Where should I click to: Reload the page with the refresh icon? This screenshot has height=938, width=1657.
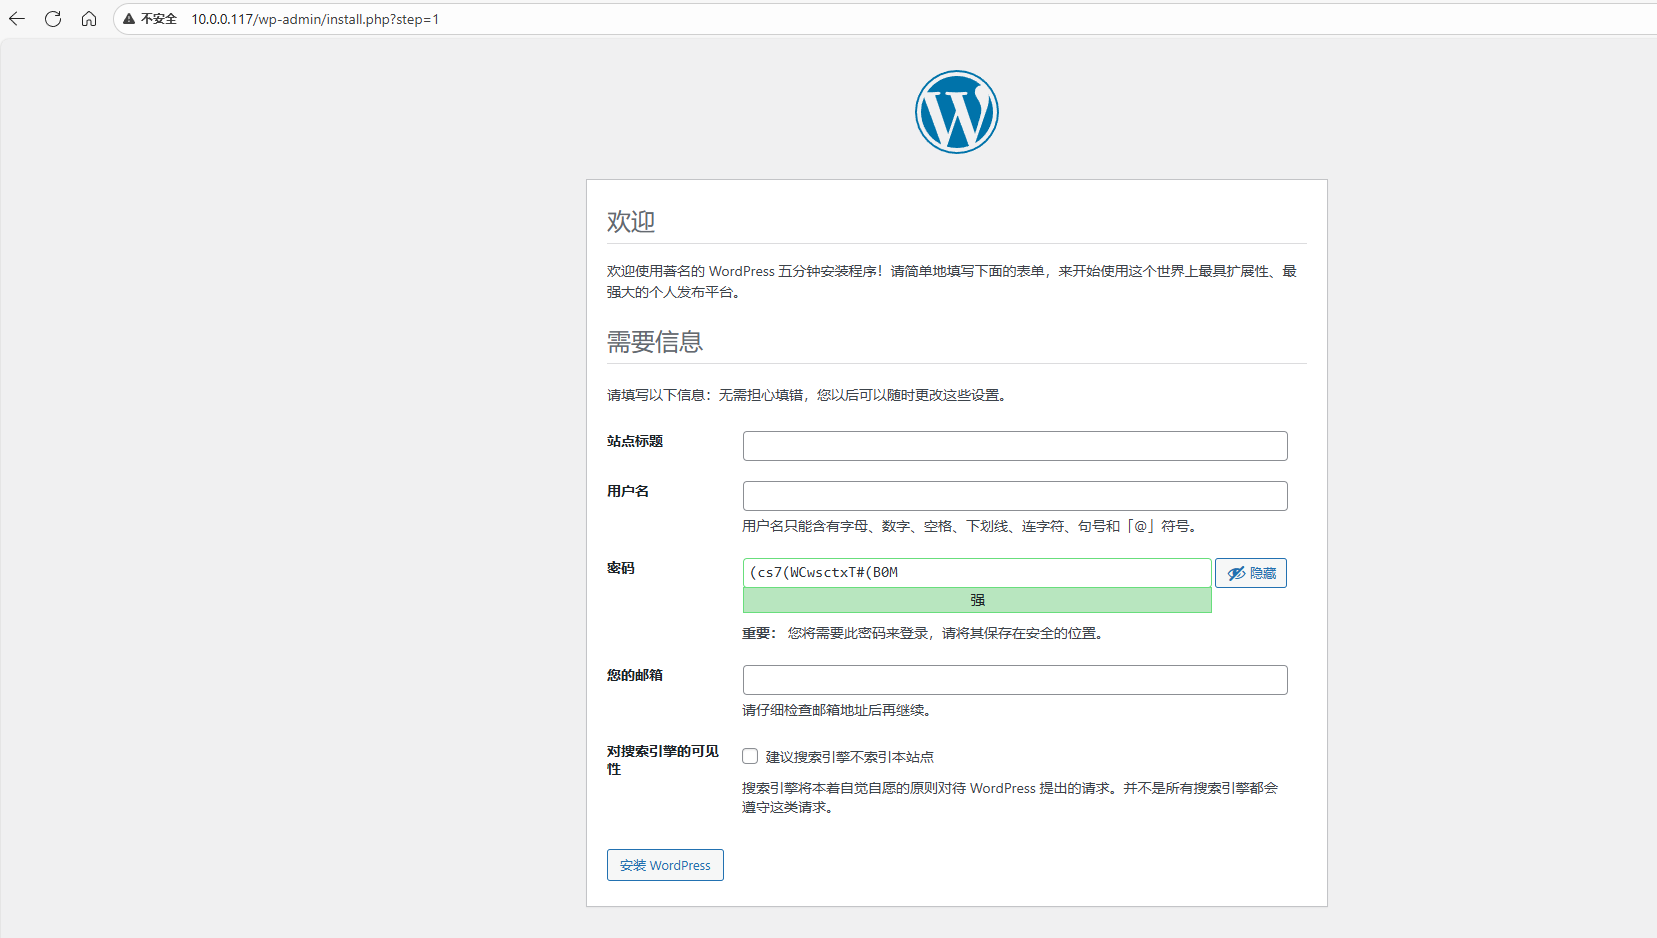tap(53, 19)
